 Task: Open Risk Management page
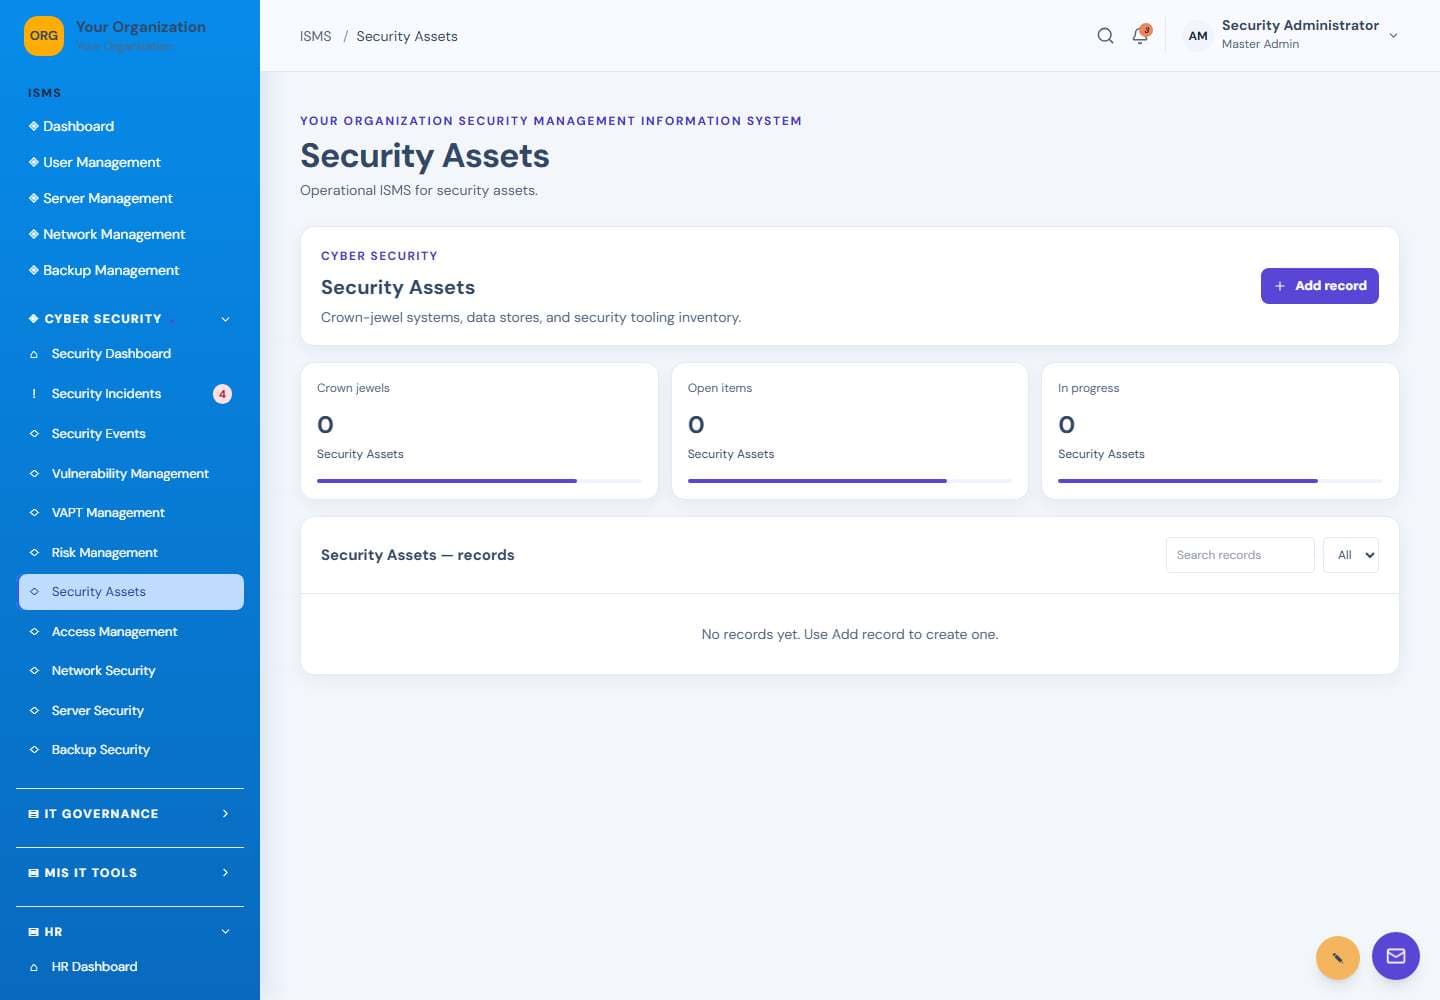131,553
